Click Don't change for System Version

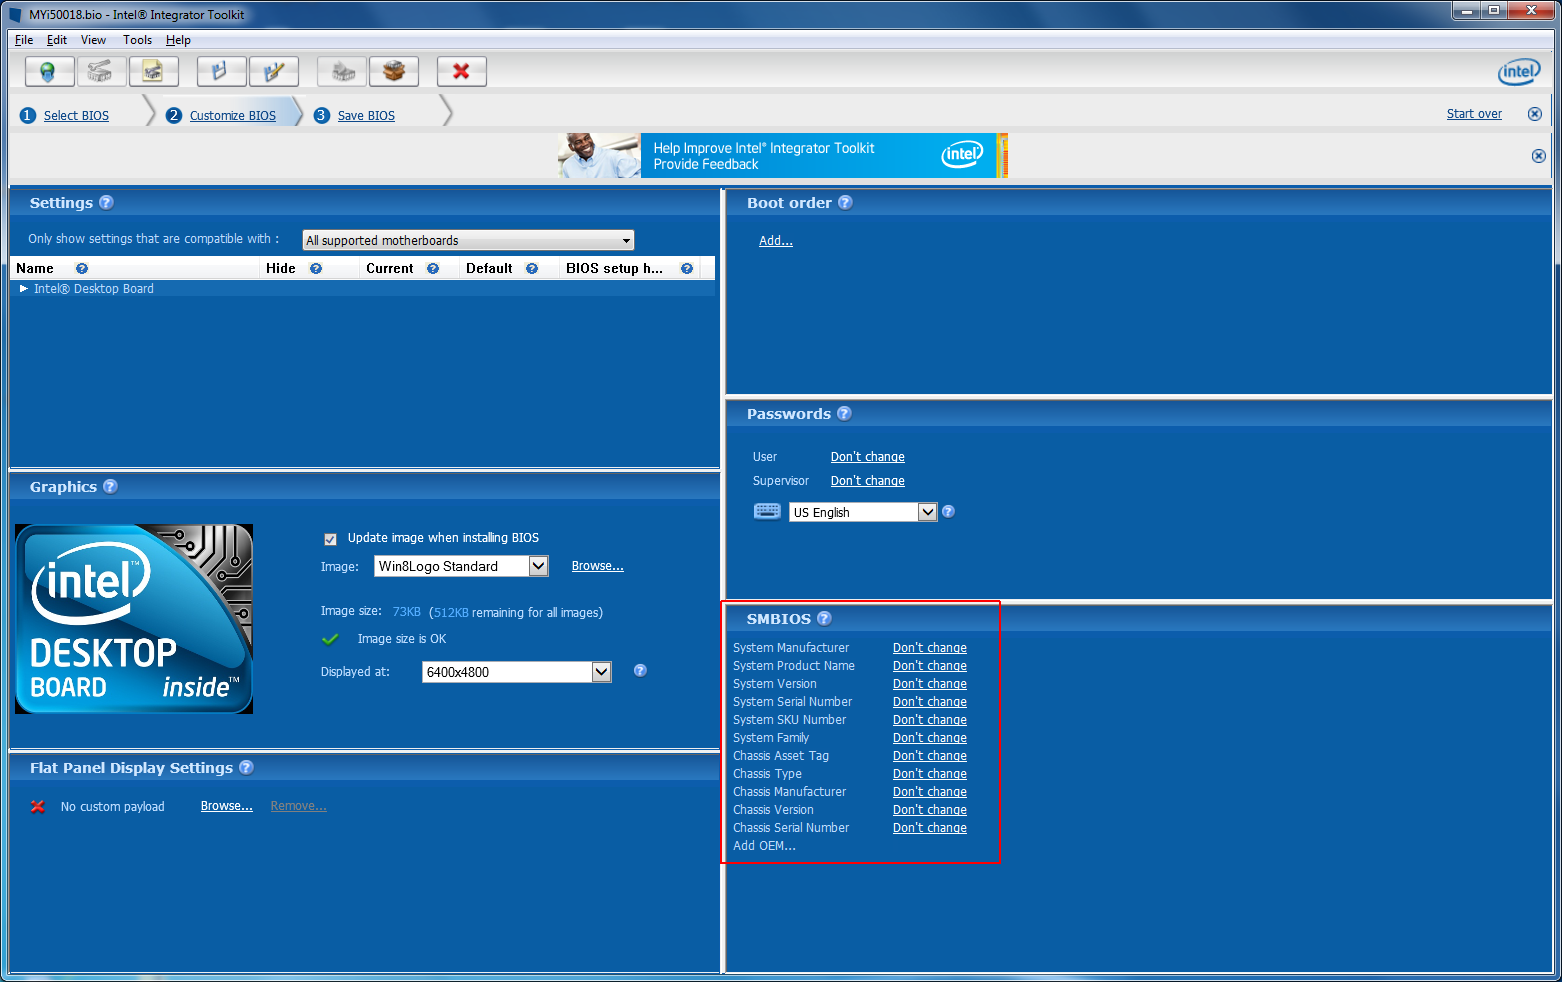pyautogui.click(x=930, y=683)
